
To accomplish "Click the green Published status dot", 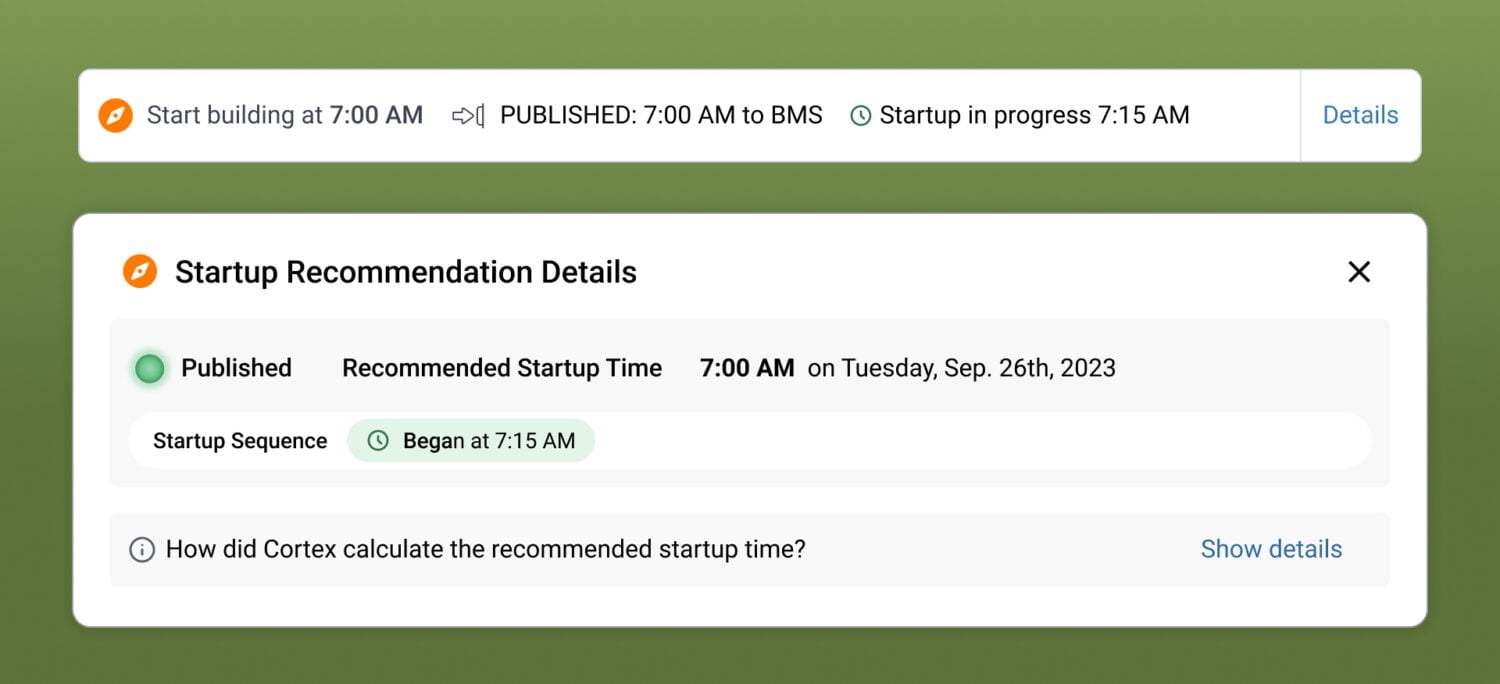I will pos(149,369).
